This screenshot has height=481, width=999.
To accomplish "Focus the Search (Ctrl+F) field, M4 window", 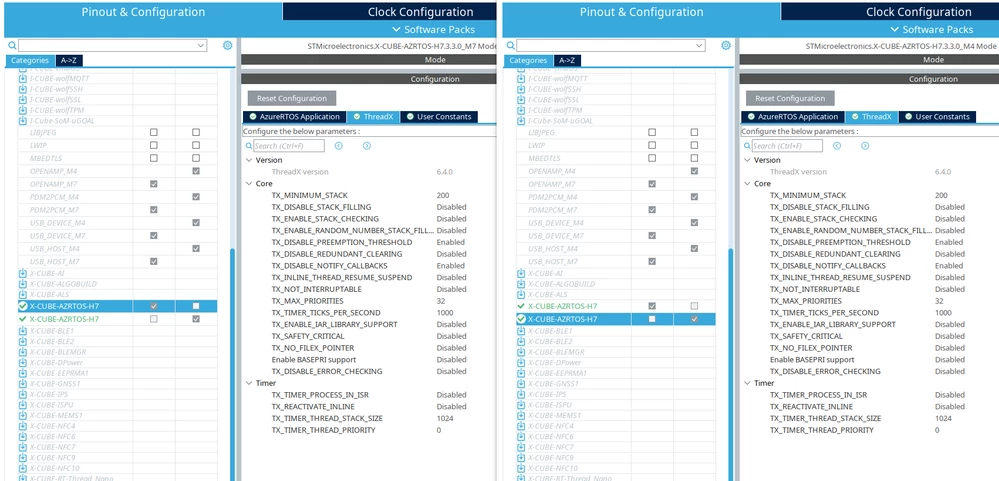I will click(x=787, y=146).
